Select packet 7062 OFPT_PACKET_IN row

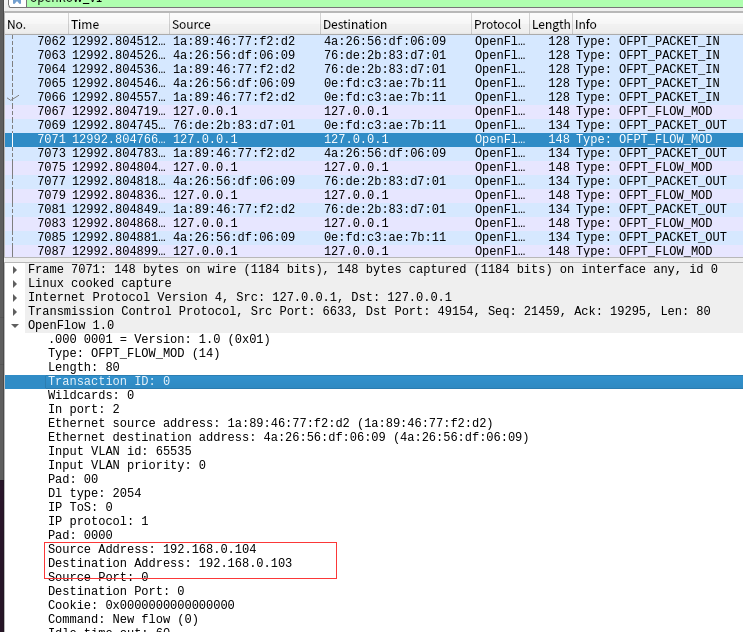[x=374, y=41]
